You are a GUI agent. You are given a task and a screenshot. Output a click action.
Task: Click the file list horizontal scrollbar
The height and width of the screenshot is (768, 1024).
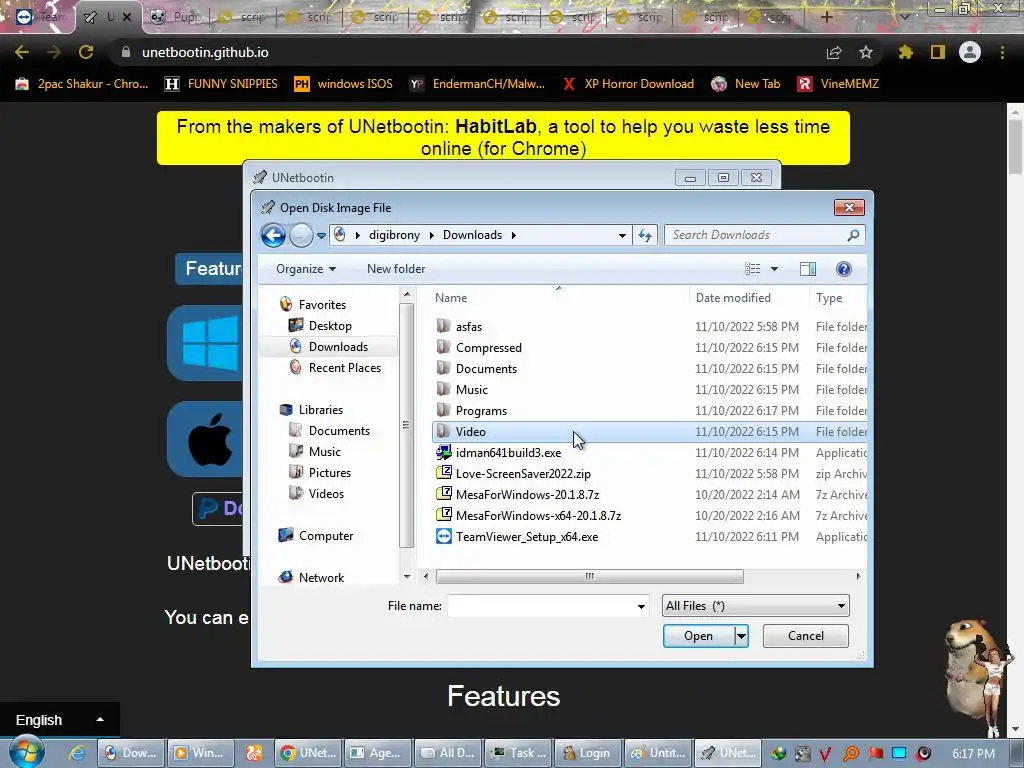pos(590,576)
